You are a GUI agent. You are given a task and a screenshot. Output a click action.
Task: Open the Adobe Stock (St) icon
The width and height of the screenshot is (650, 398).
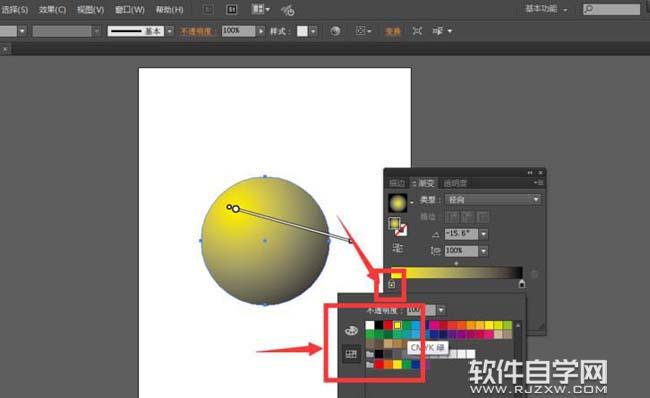(x=232, y=9)
